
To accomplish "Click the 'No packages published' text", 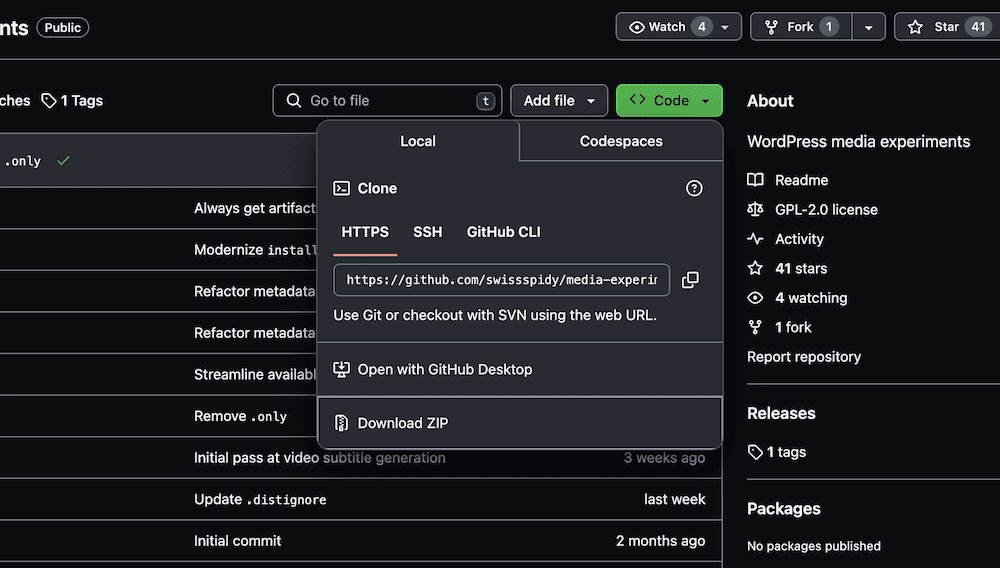I will pyautogui.click(x=814, y=546).
